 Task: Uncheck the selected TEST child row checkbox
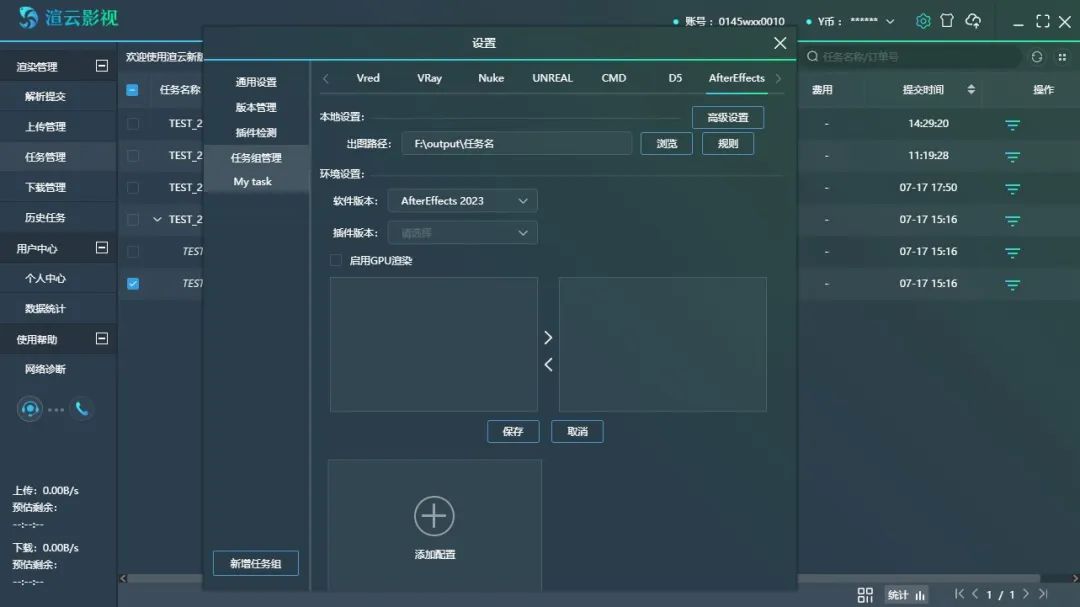133,284
